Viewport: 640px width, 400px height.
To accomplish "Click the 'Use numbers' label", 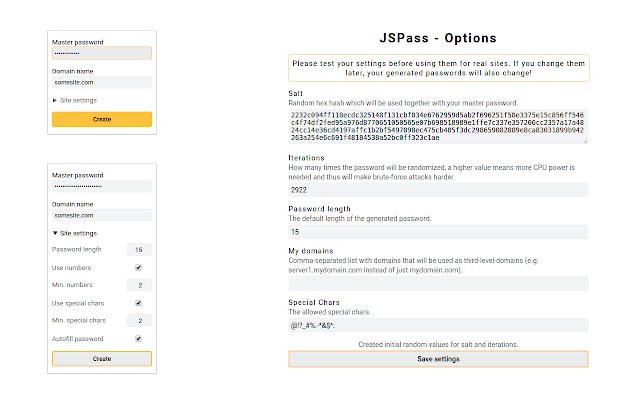I will 71,268.
